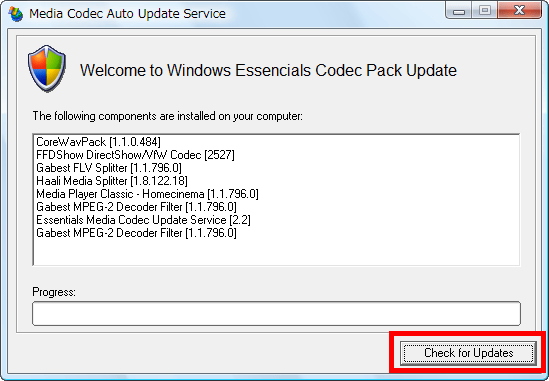Viewport: 549px width, 381px height.
Task: Click the title bar app icon
Action: click(x=15, y=14)
